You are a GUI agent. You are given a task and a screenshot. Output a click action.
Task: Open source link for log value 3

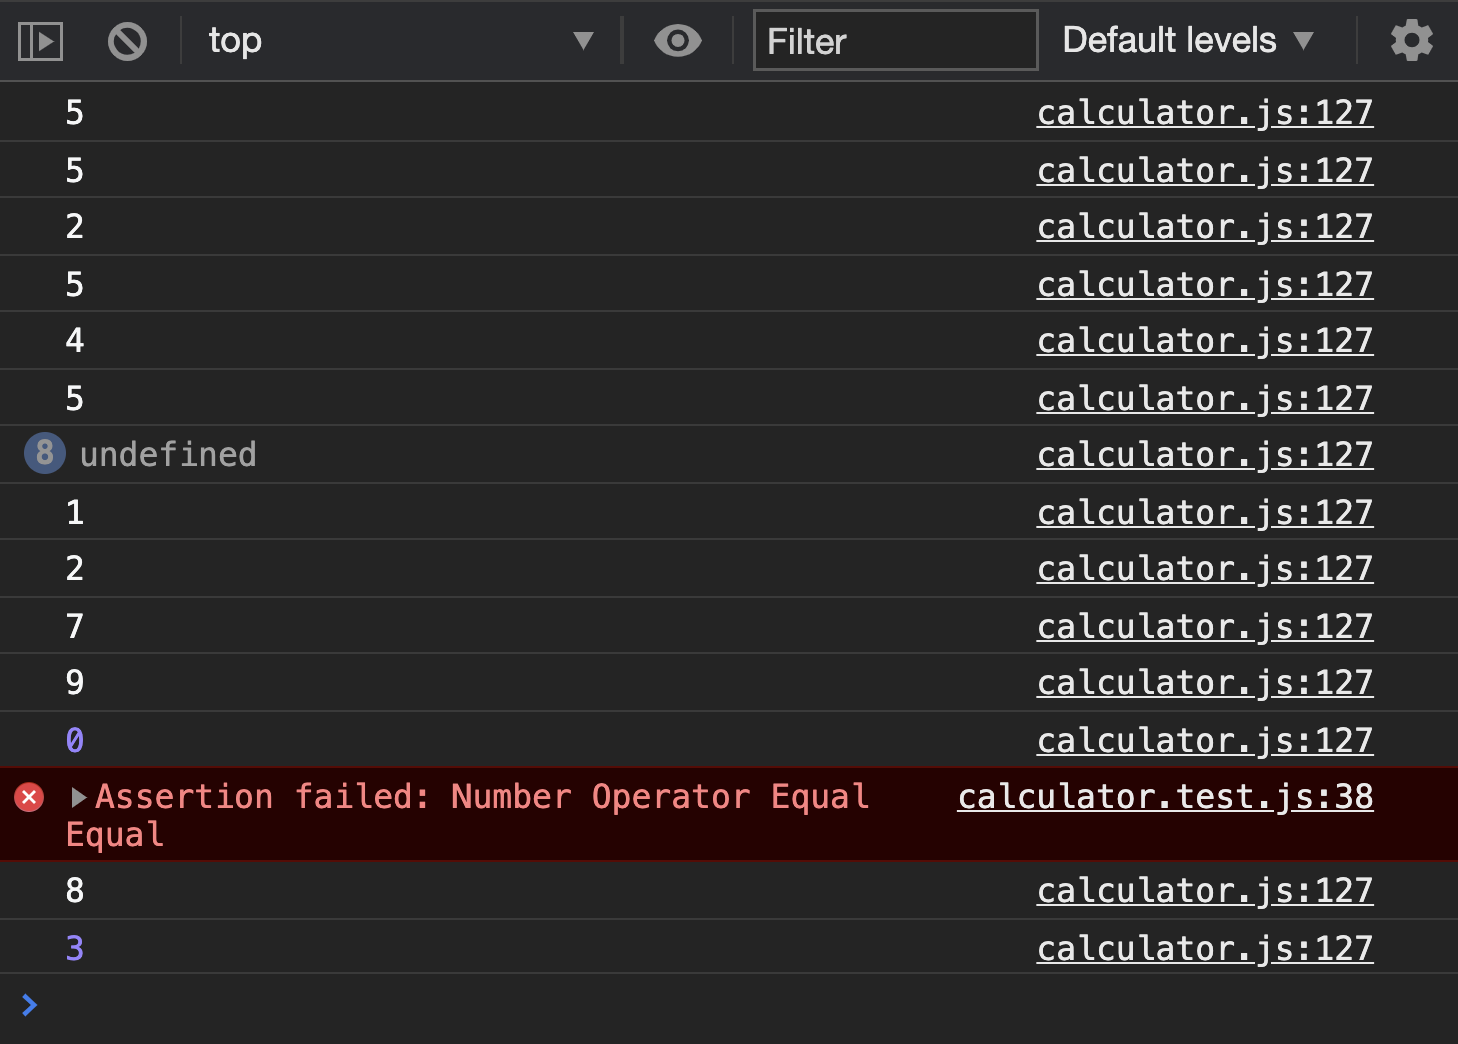pos(1204,949)
